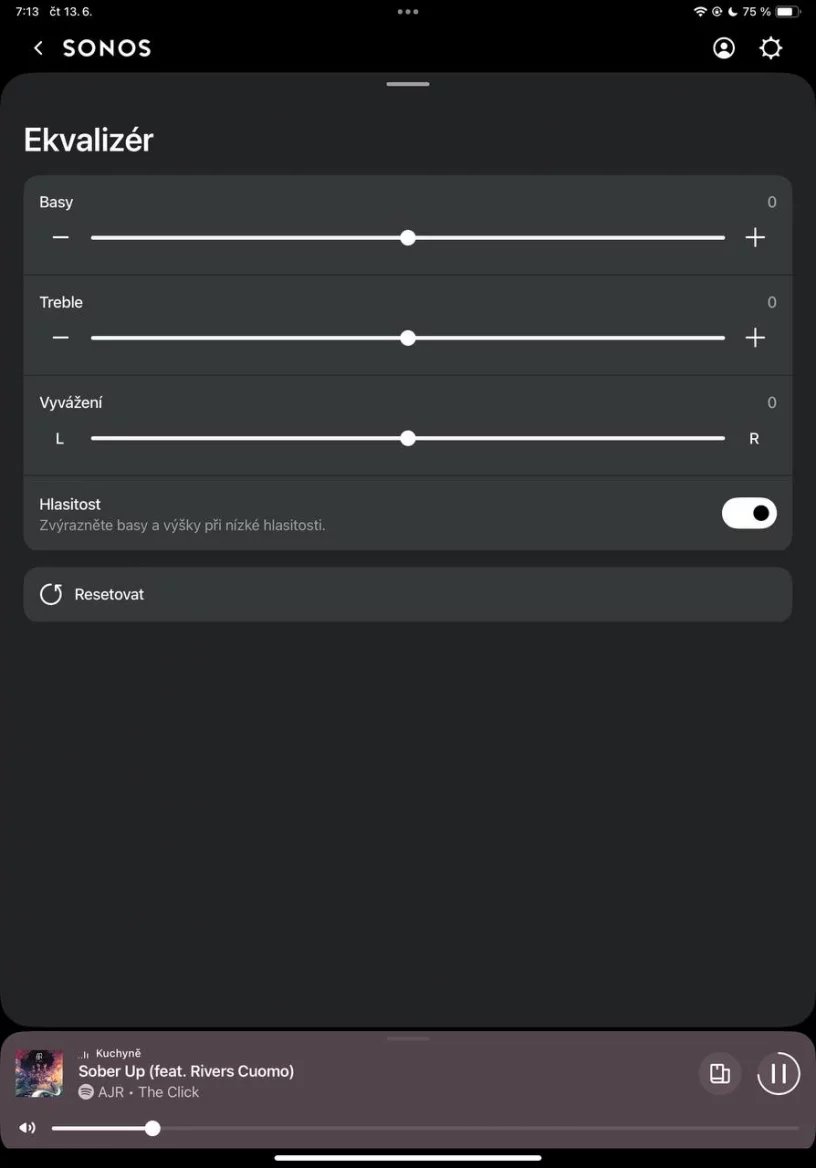
Task: Click the Treble slider knob
Action: [x=408, y=338]
